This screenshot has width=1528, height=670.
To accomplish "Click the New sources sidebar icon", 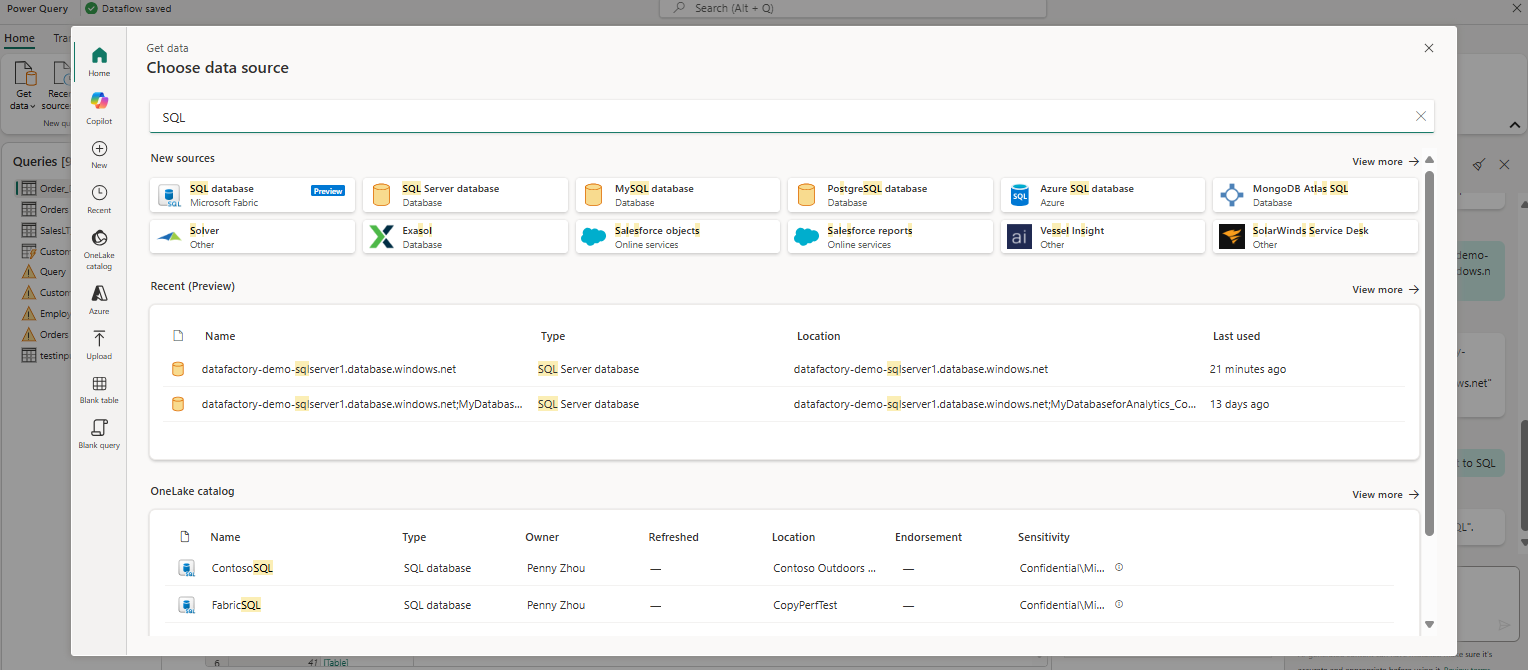I will click(99, 154).
